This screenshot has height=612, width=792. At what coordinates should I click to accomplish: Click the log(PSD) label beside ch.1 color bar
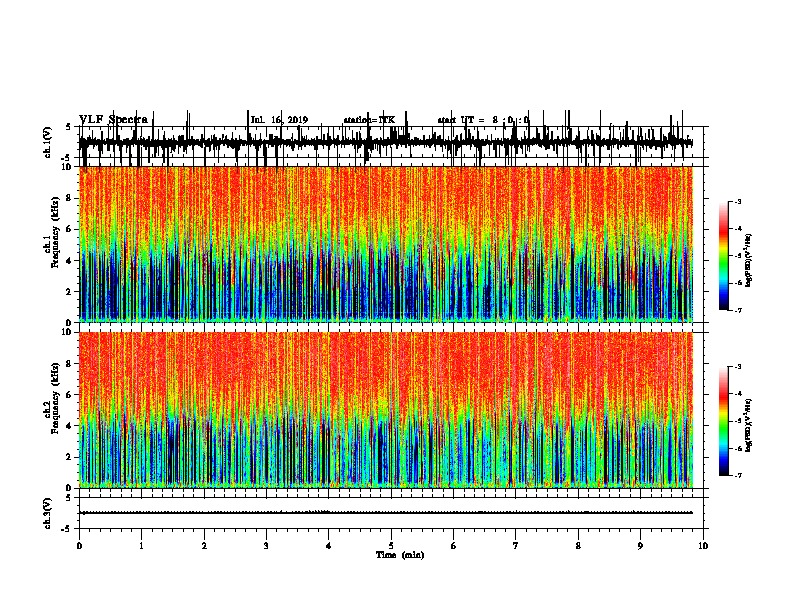coord(748,260)
